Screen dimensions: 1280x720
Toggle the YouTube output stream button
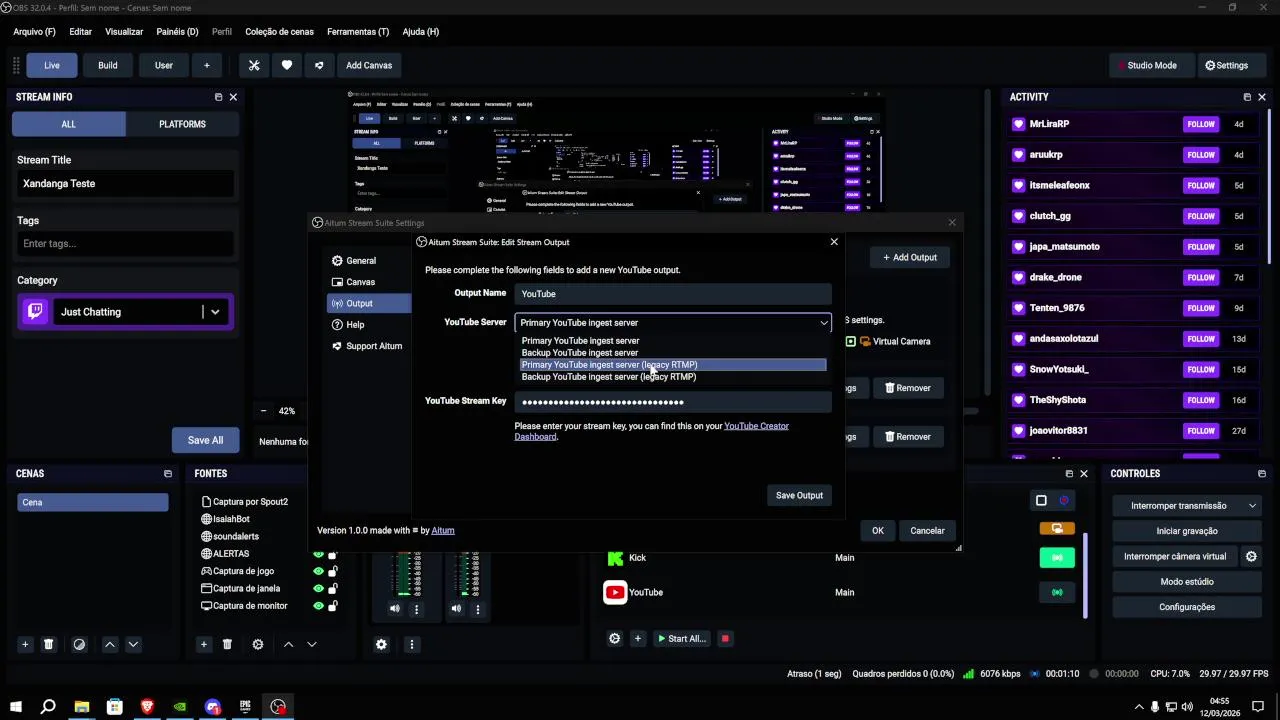(x=1057, y=592)
